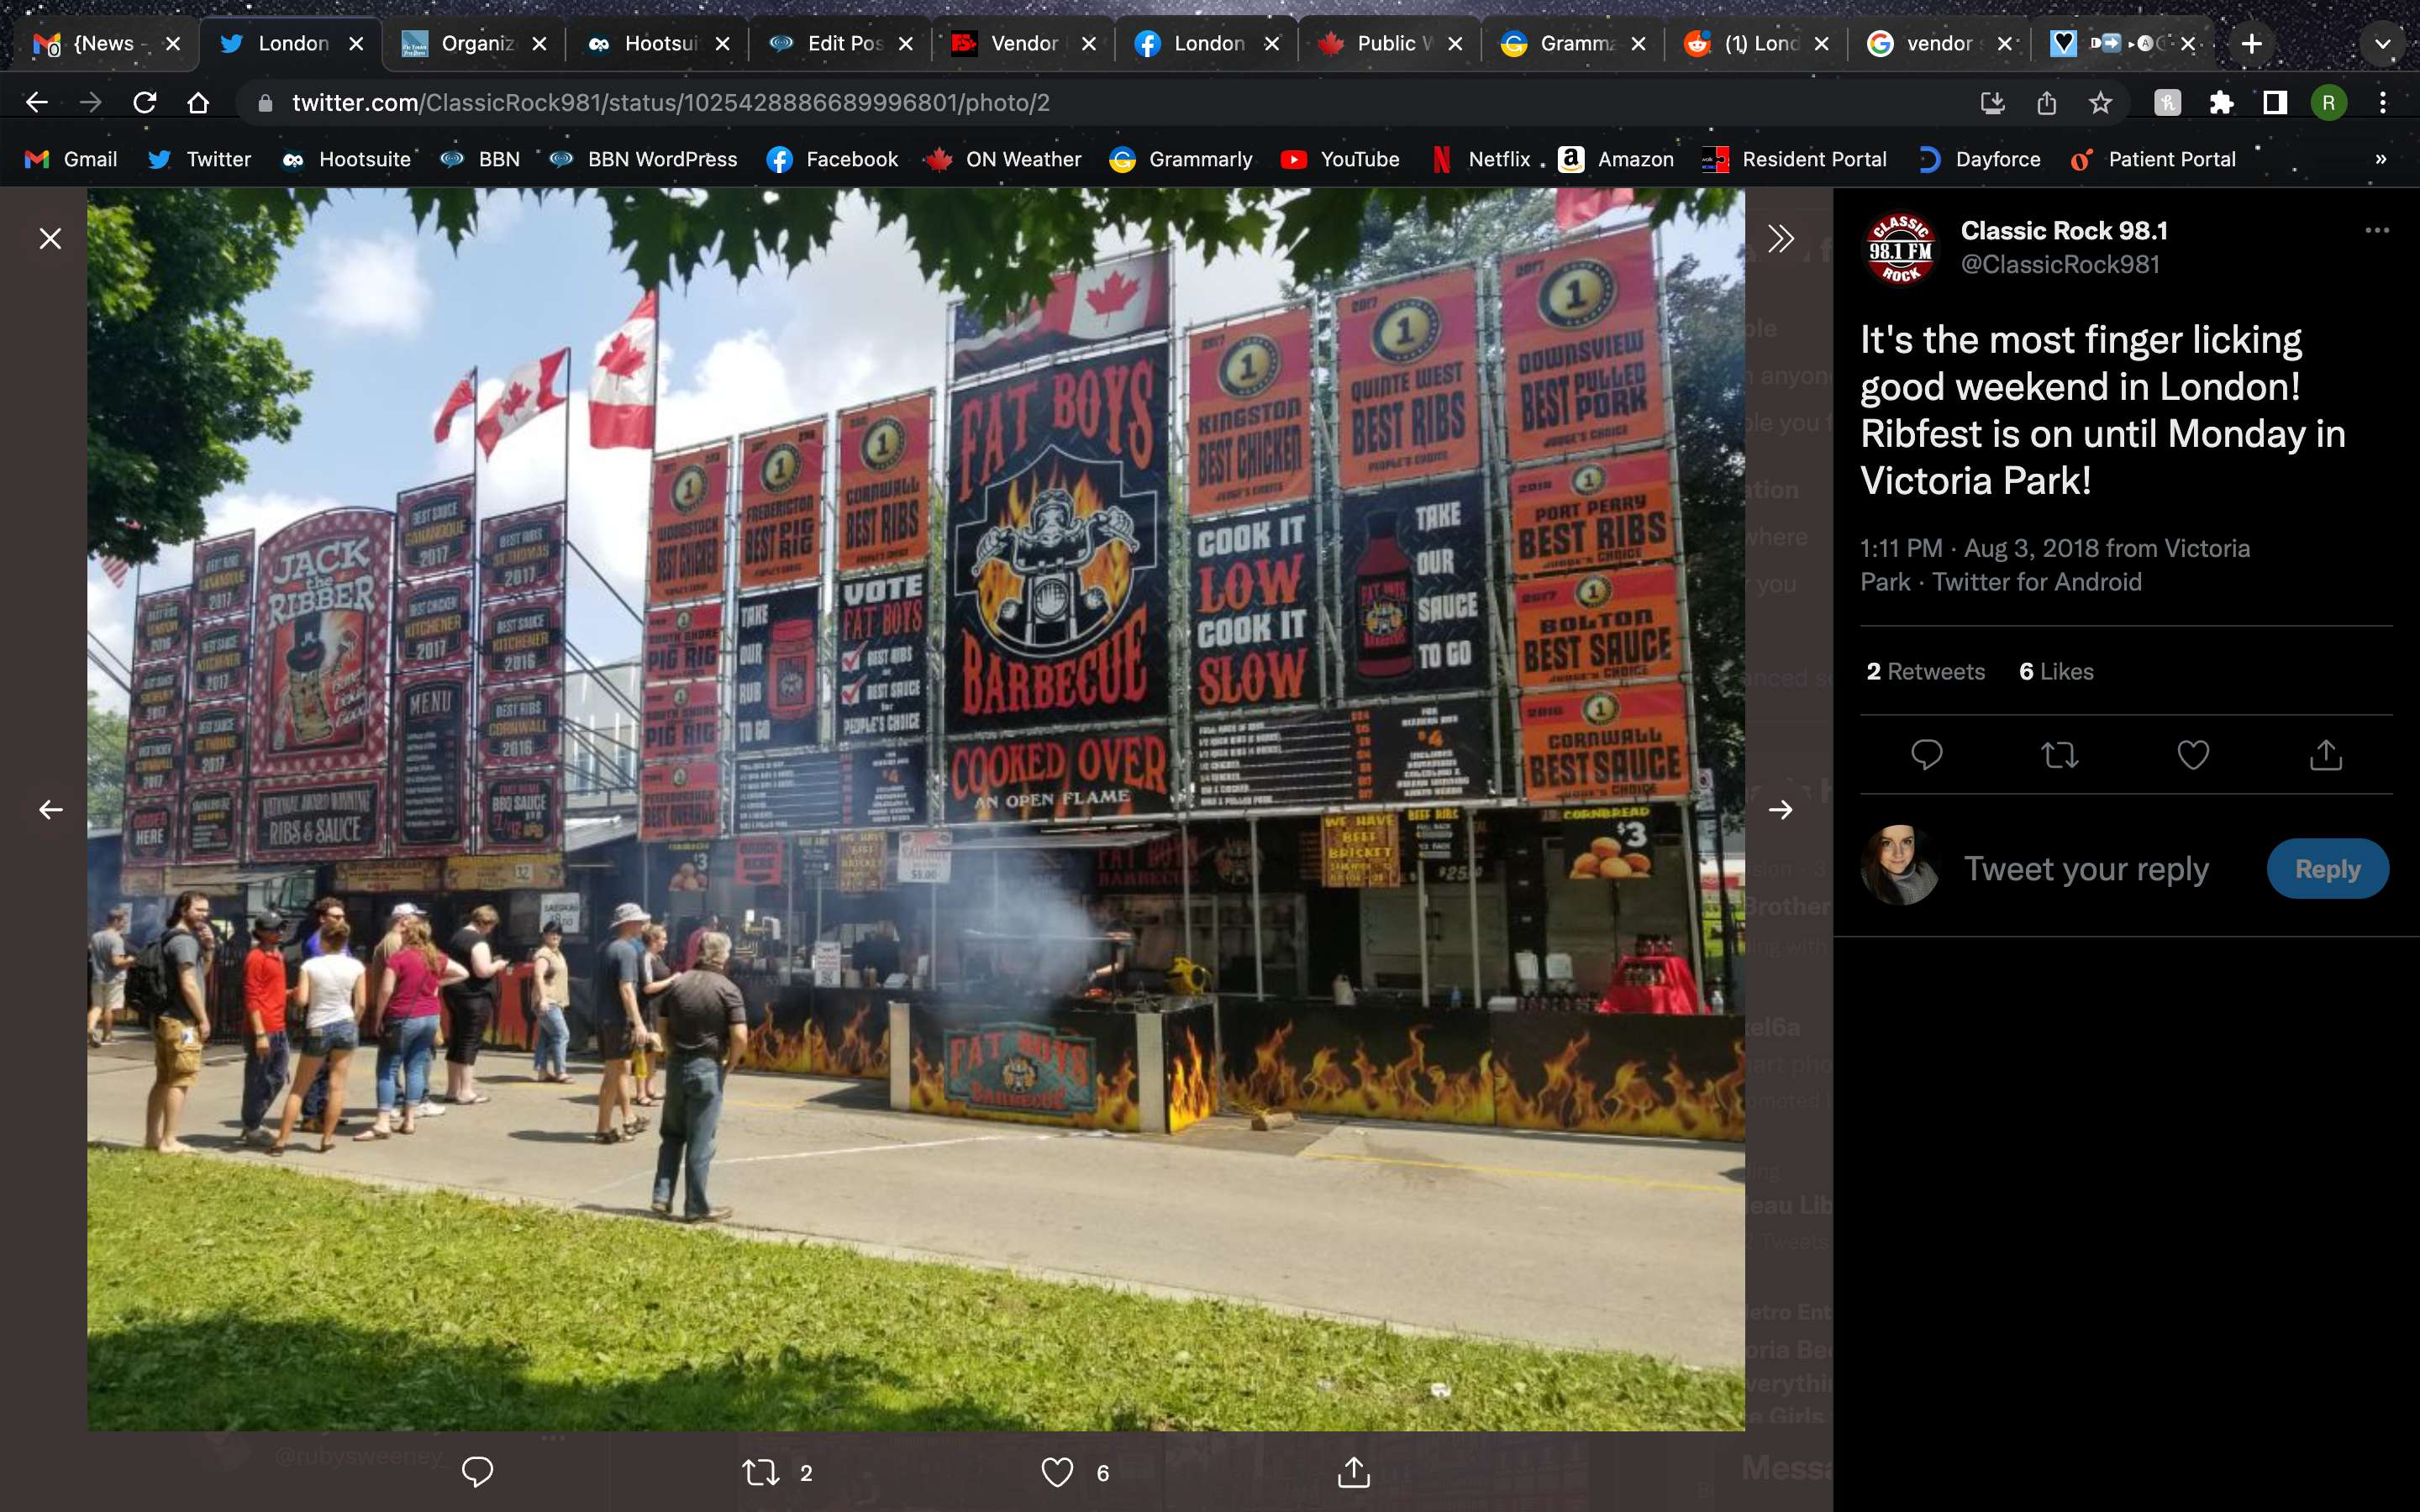The width and height of the screenshot is (2420, 1512).
Task: Click retweet icon below the photo
Action: (x=761, y=1471)
